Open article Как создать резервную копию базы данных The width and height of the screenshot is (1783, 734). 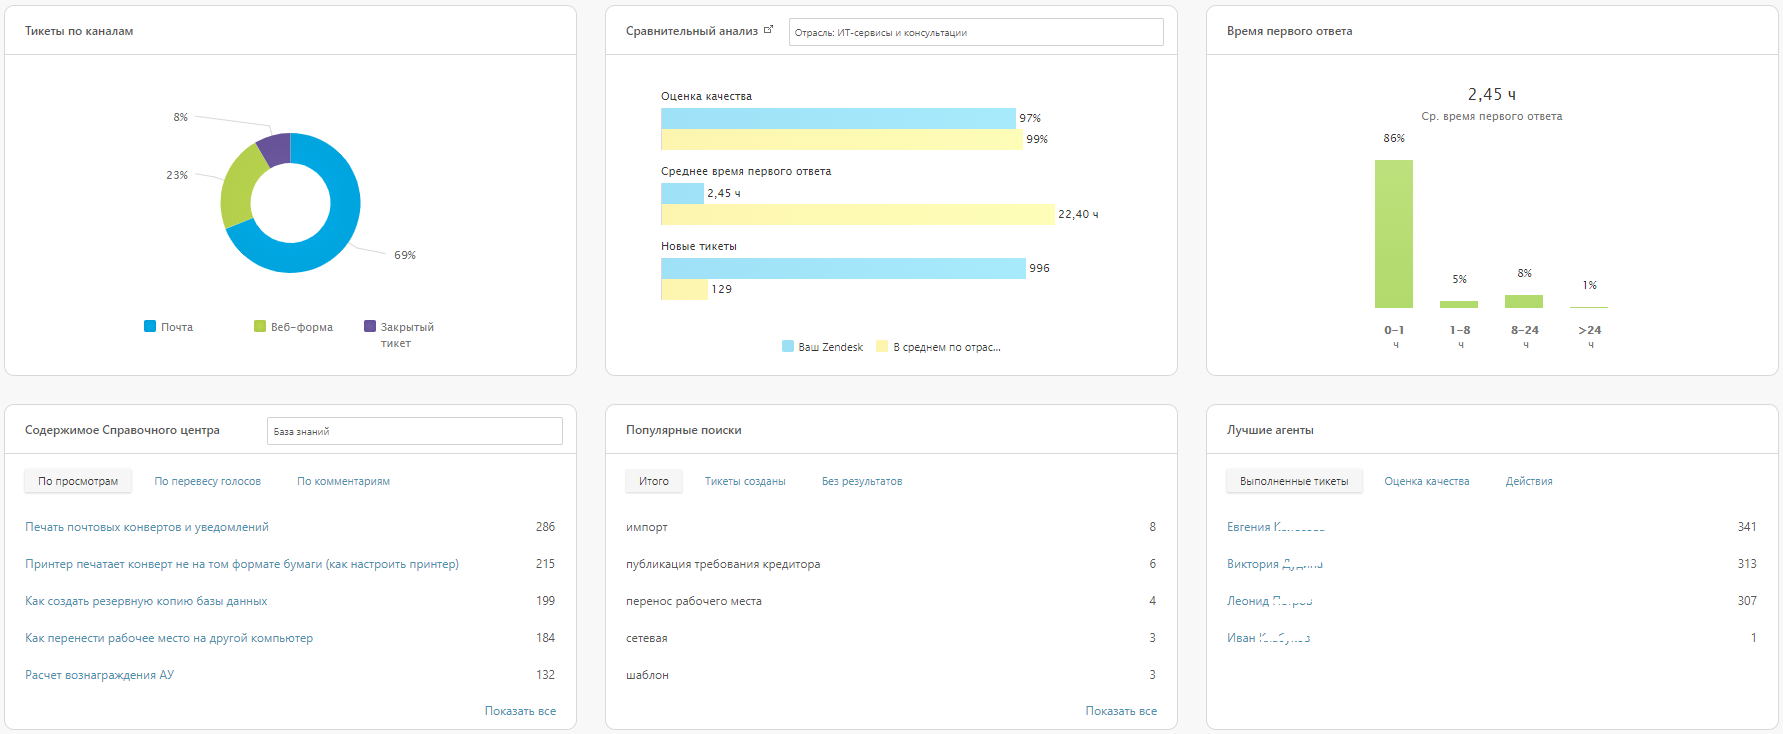coord(146,601)
